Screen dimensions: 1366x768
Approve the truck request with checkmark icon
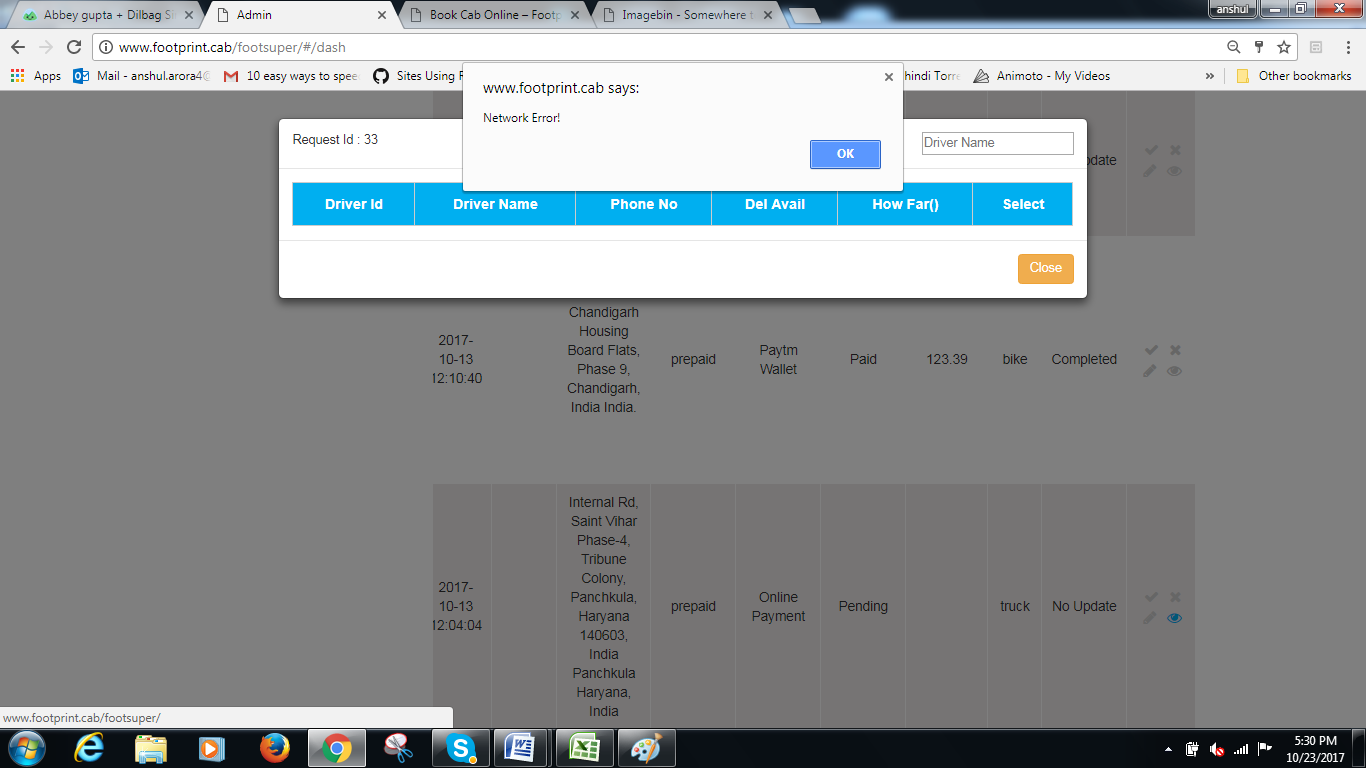1151,597
